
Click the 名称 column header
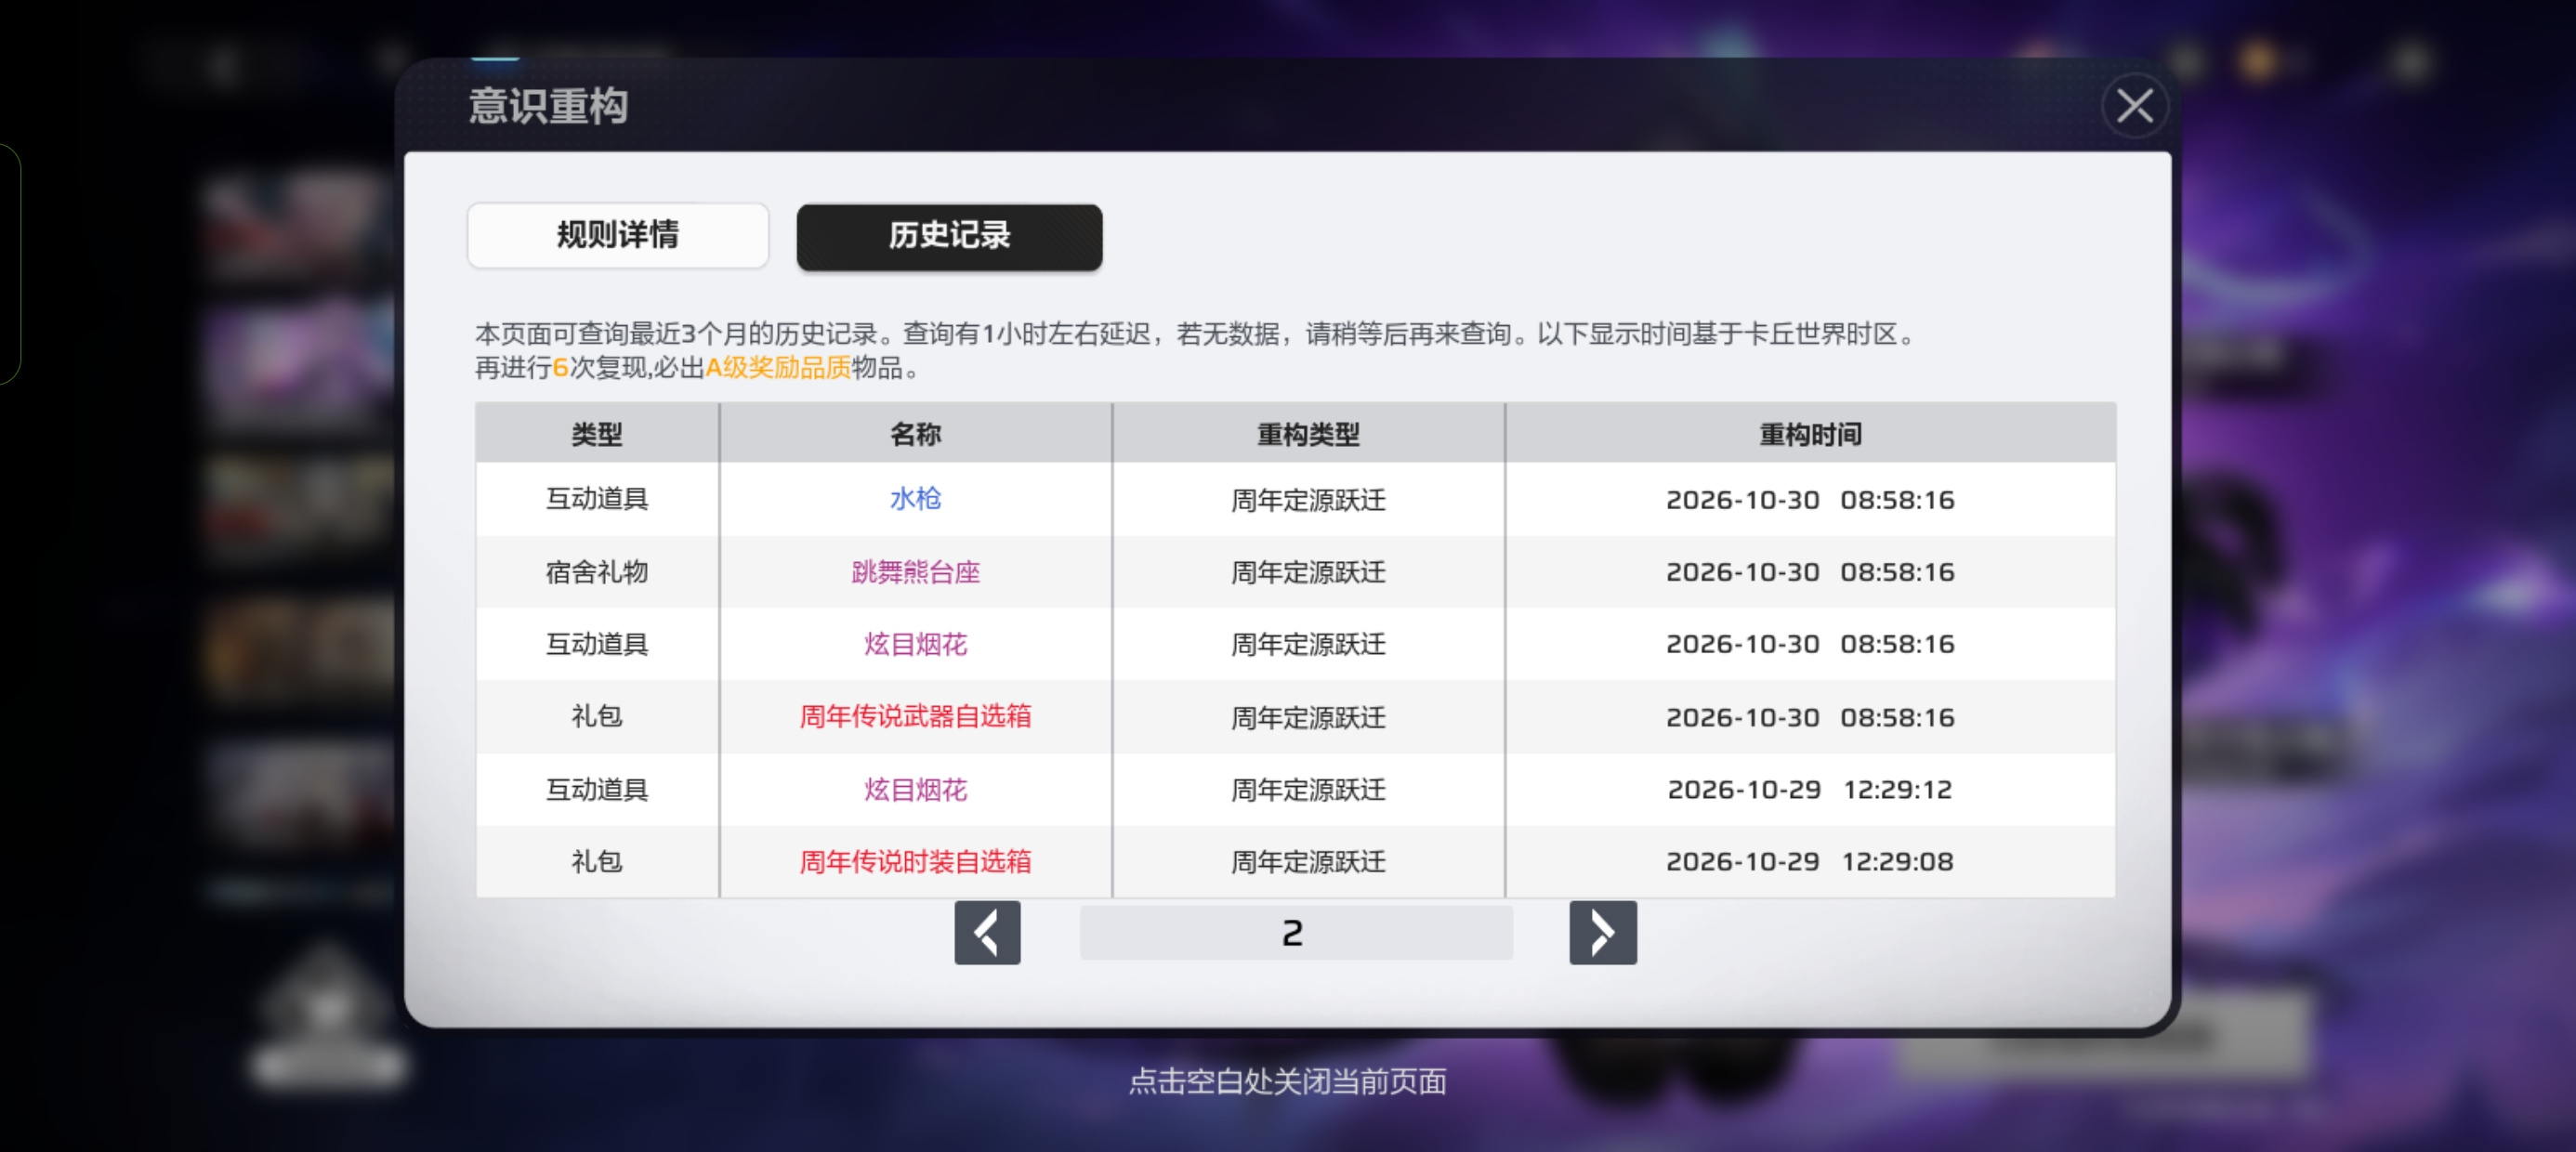(x=915, y=433)
